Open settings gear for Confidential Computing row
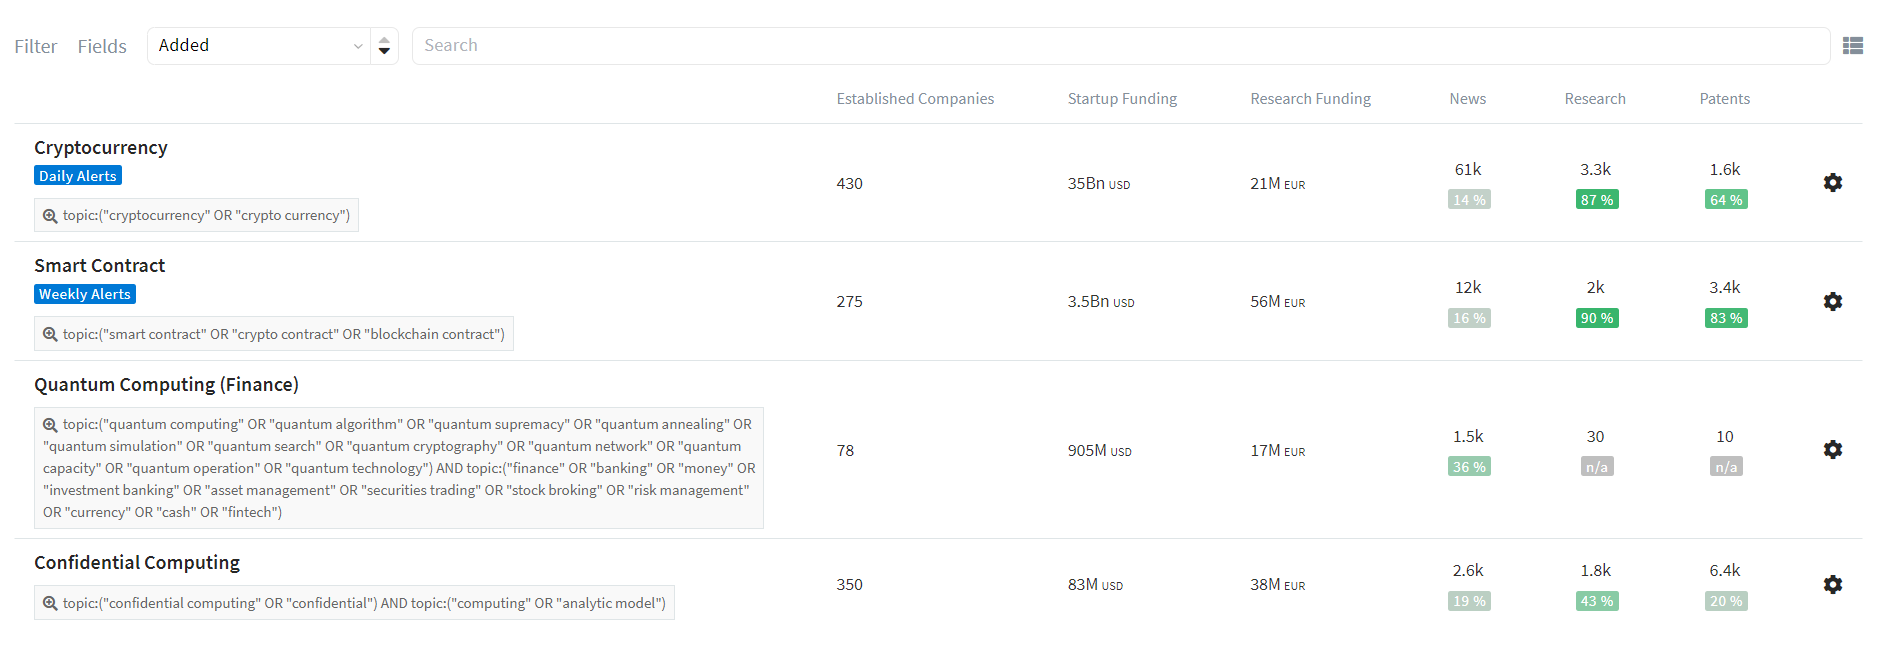This screenshot has width=1881, height=655. click(1832, 584)
